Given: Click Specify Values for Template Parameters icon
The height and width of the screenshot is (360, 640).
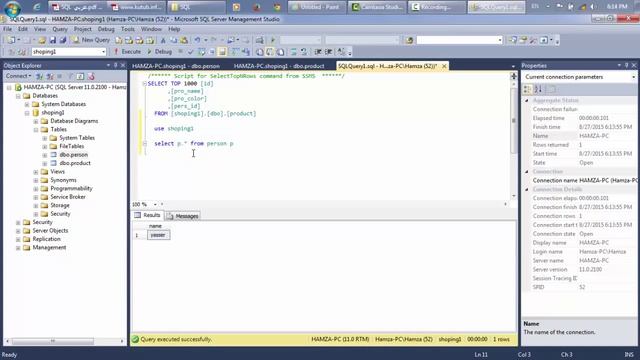Looking at the screenshot, I should tap(341, 52).
